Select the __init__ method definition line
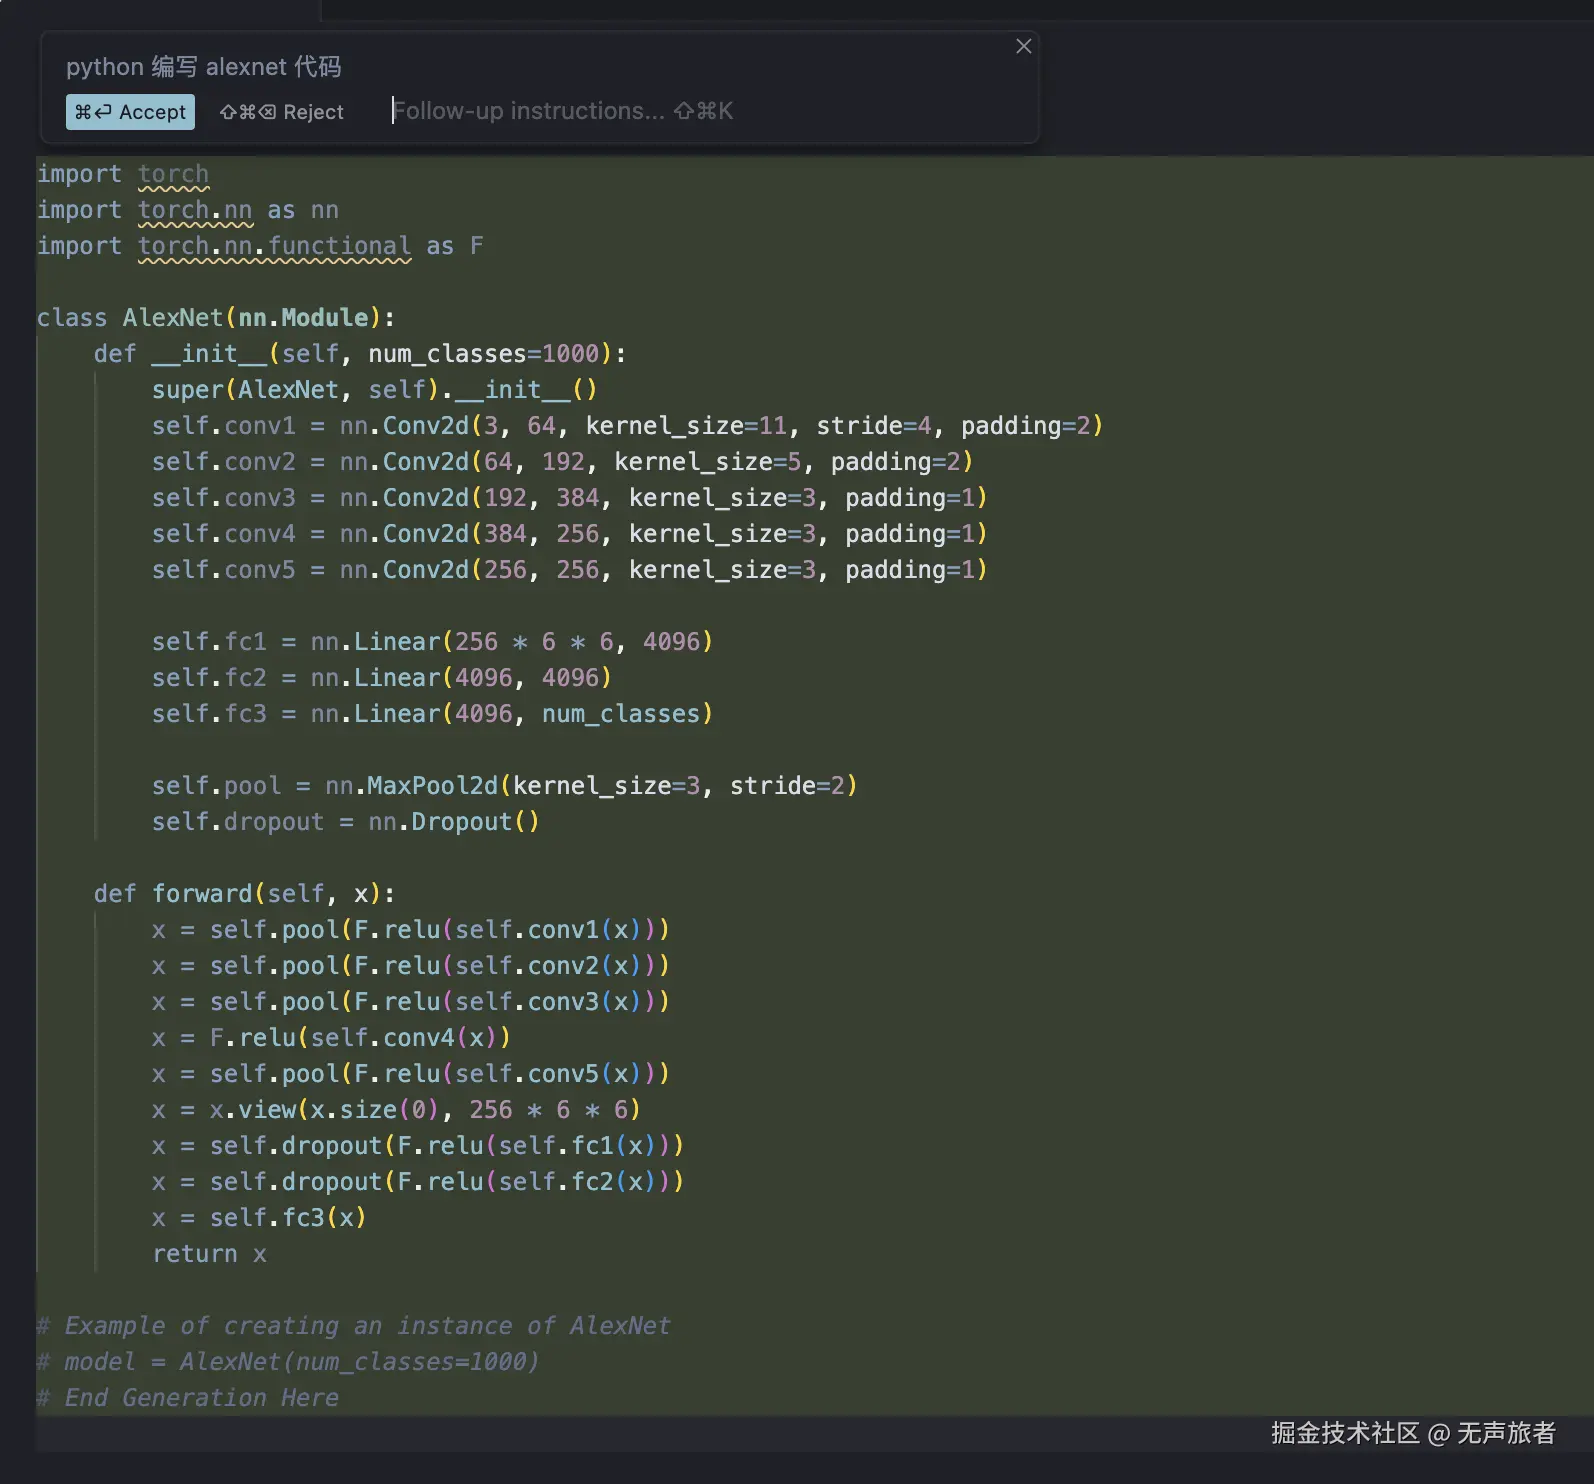This screenshot has width=1594, height=1484. tap(360, 354)
